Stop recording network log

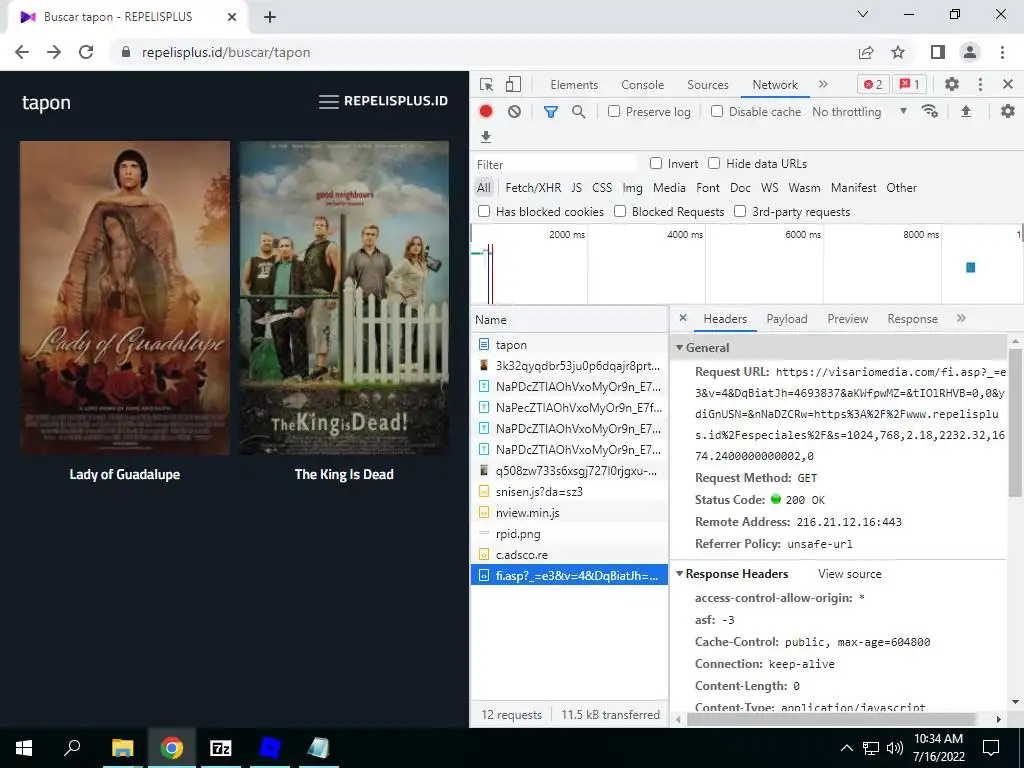486,112
